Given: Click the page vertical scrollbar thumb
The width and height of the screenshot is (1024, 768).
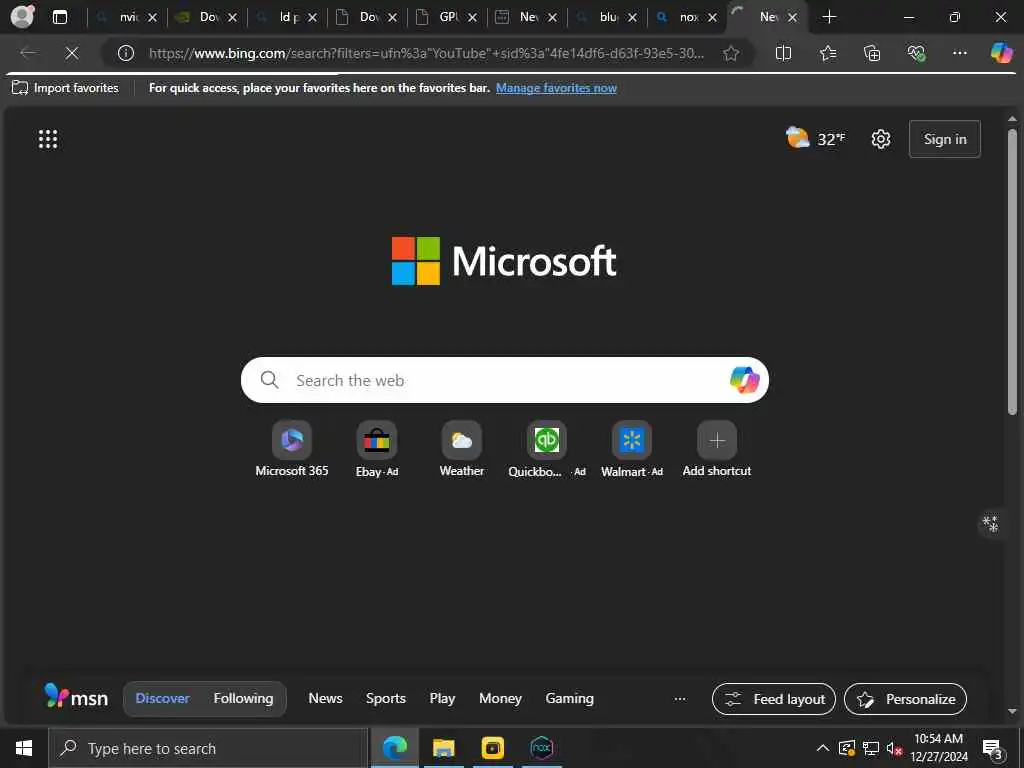Looking at the screenshot, I should pyautogui.click(x=1012, y=271).
